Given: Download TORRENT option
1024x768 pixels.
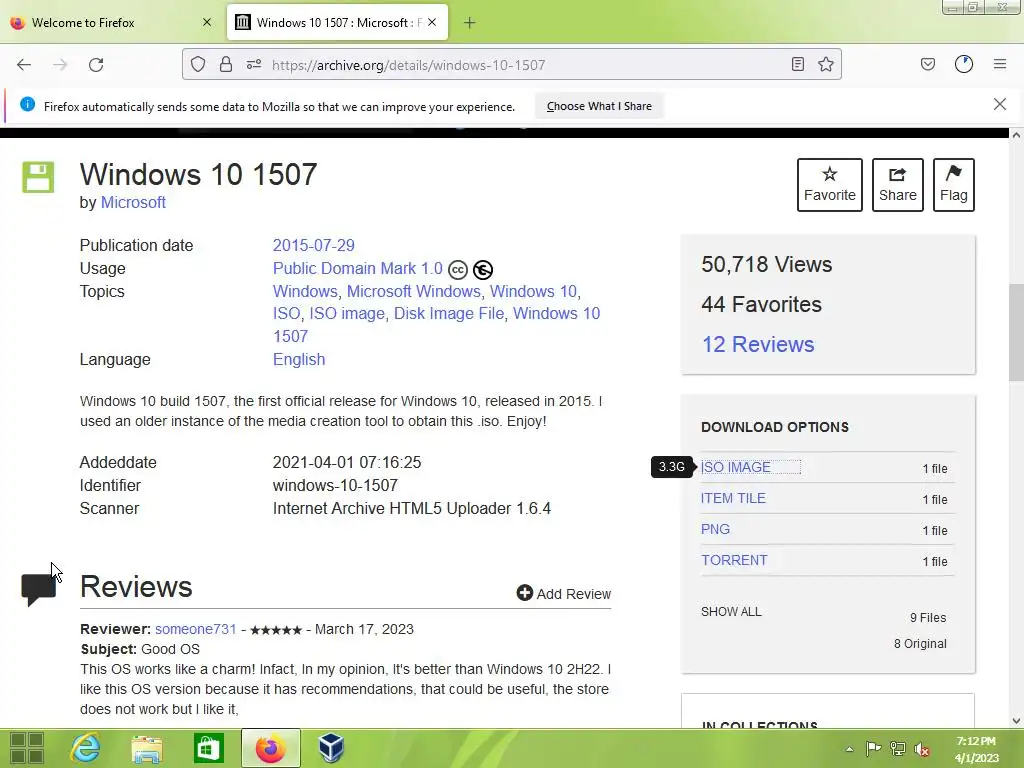Looking at the screenshot, I should (734, 560).
